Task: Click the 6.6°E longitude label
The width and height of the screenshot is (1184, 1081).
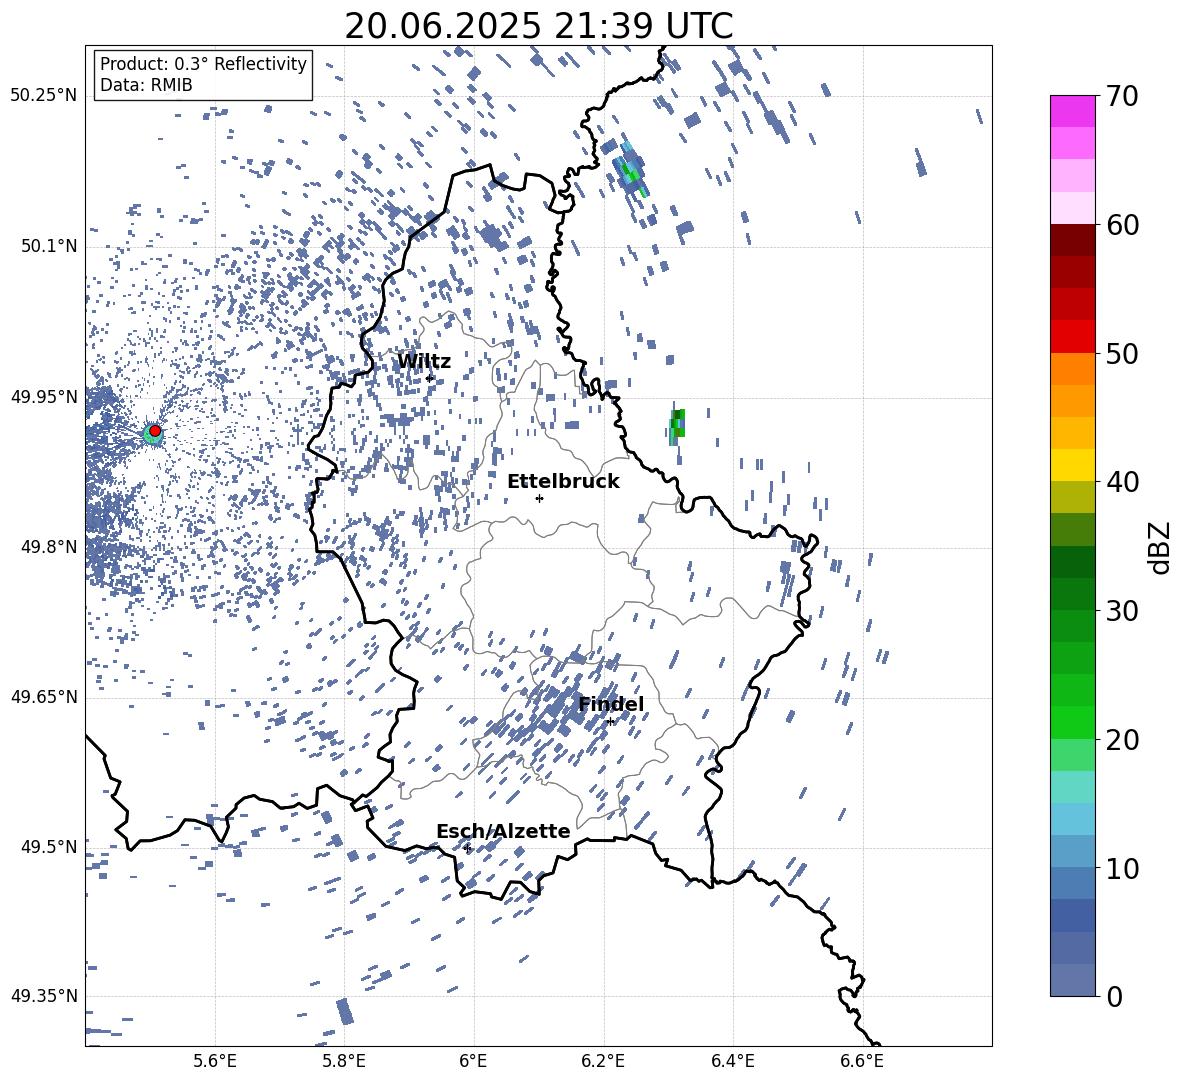Action: pyautogui.click(x=862, y=1061)
